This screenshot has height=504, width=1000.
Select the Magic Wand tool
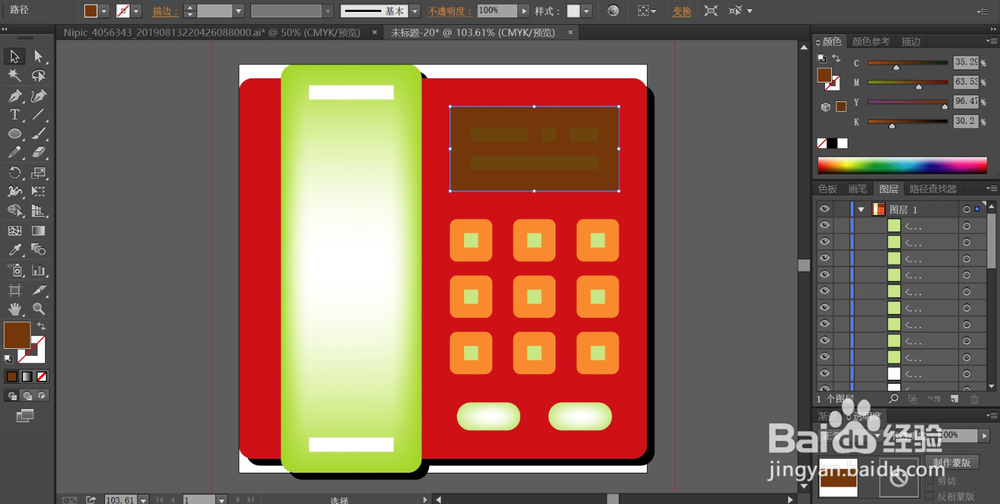pyautogui.click(x=15, y=76)
